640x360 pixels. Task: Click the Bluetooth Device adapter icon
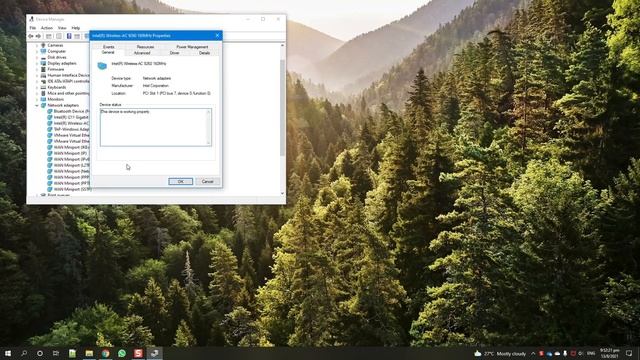coord(50,111)
